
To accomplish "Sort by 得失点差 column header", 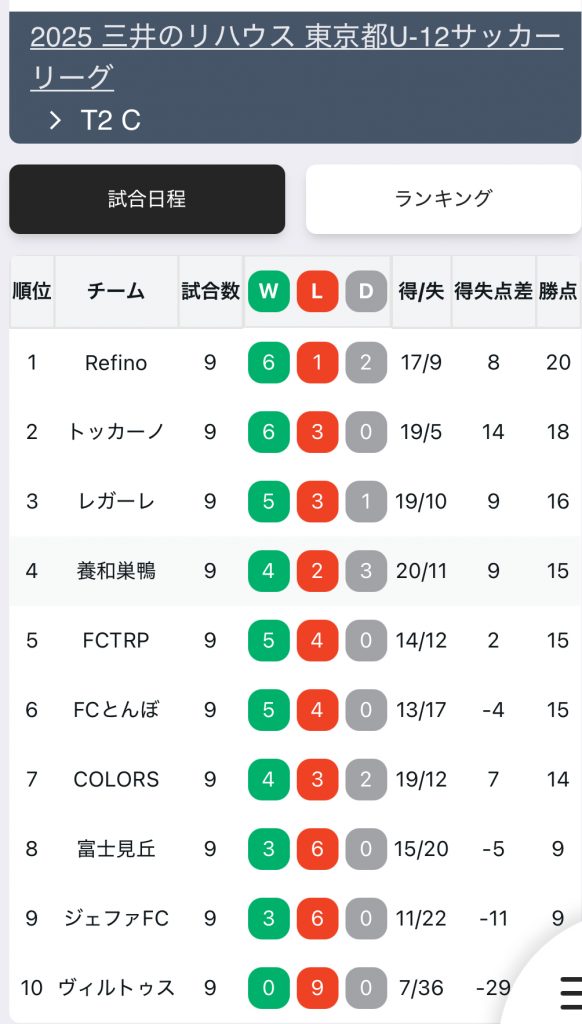I will (x=493, y=291).
